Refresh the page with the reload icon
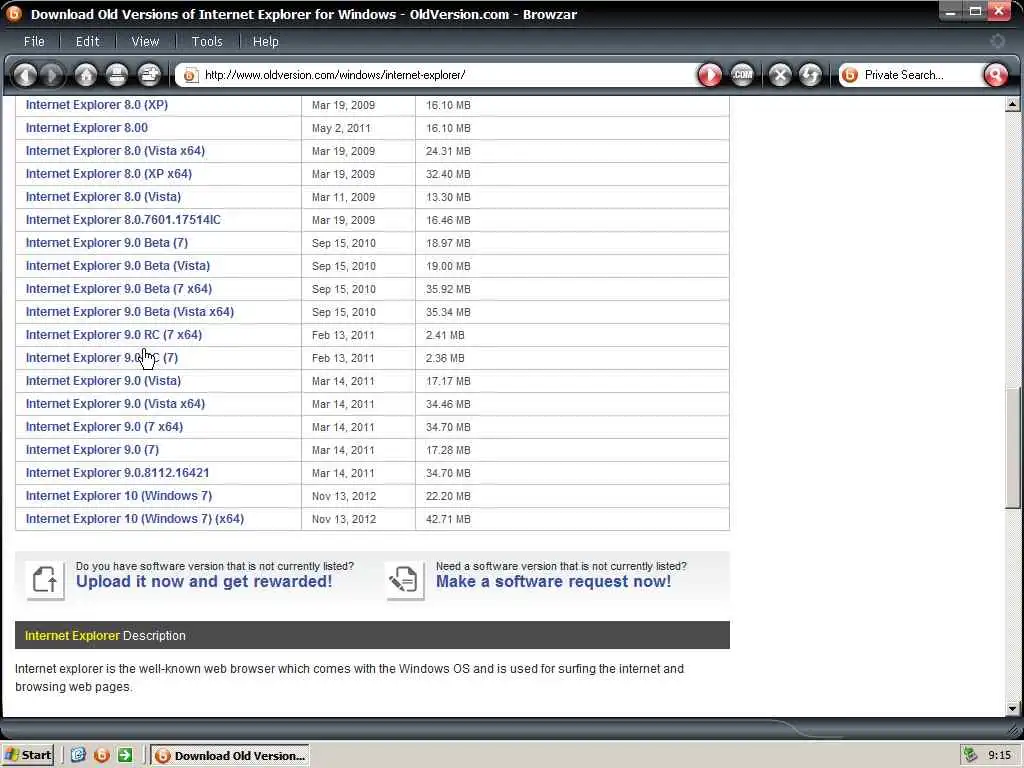The width and height of the screenshot is (1024, 768). tap(810, 75)
